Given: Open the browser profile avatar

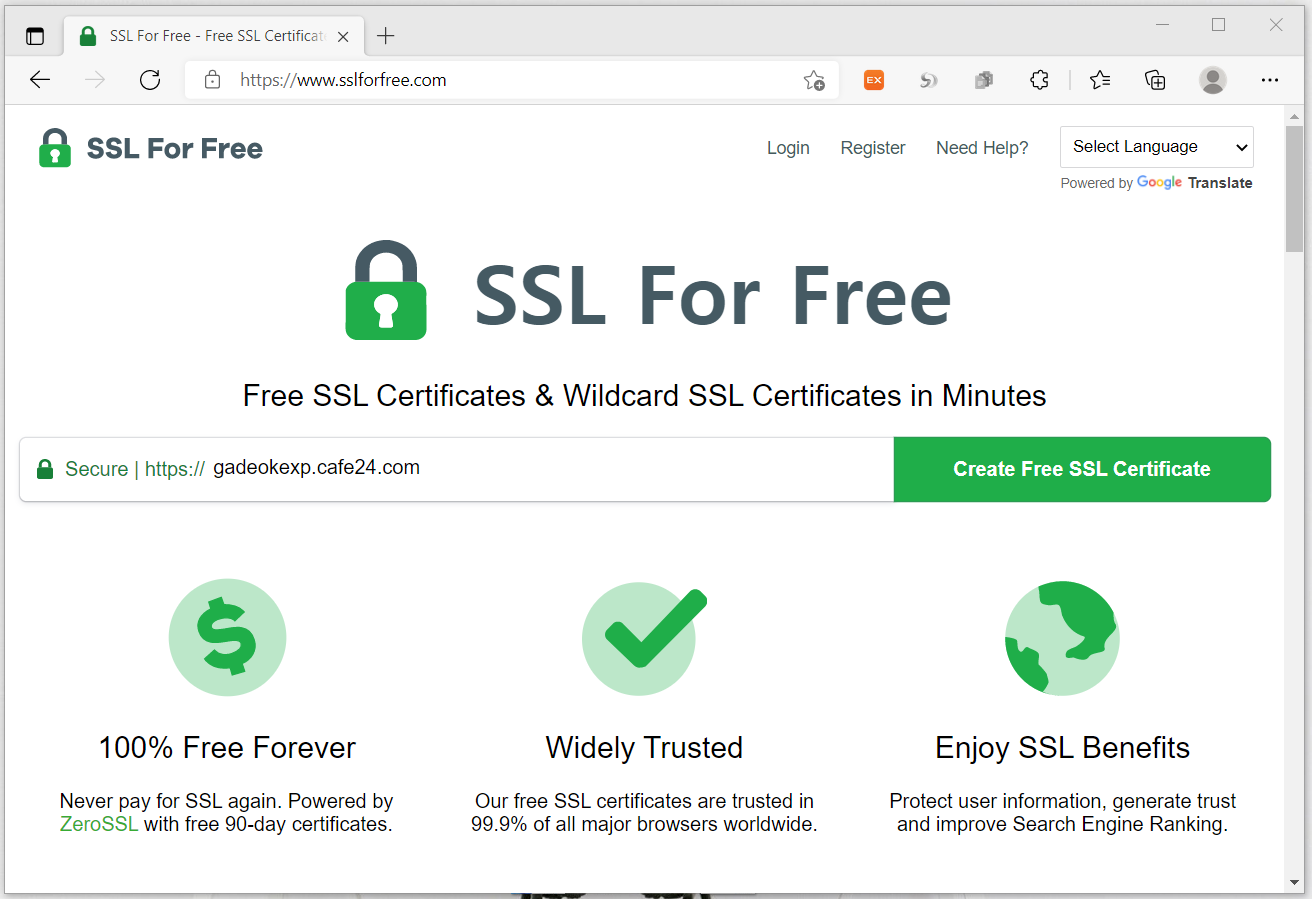Looking at the screenshot, I should tap(1213, 80).
